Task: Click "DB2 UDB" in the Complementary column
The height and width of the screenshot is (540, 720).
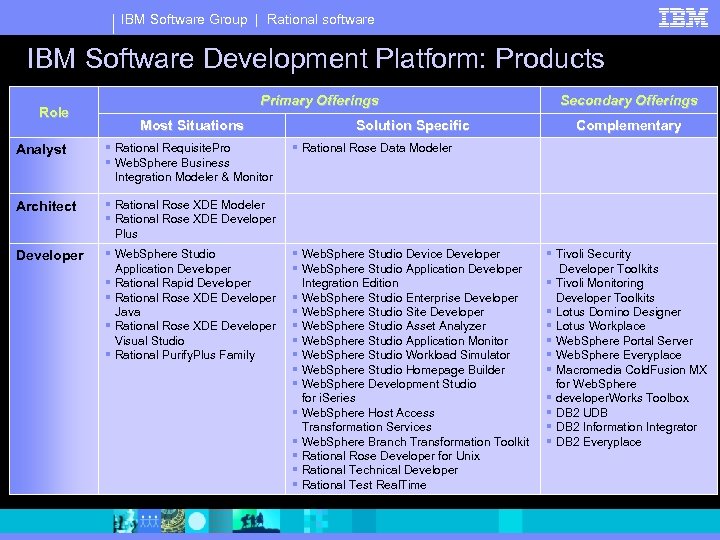Action: tap(582, 413)
